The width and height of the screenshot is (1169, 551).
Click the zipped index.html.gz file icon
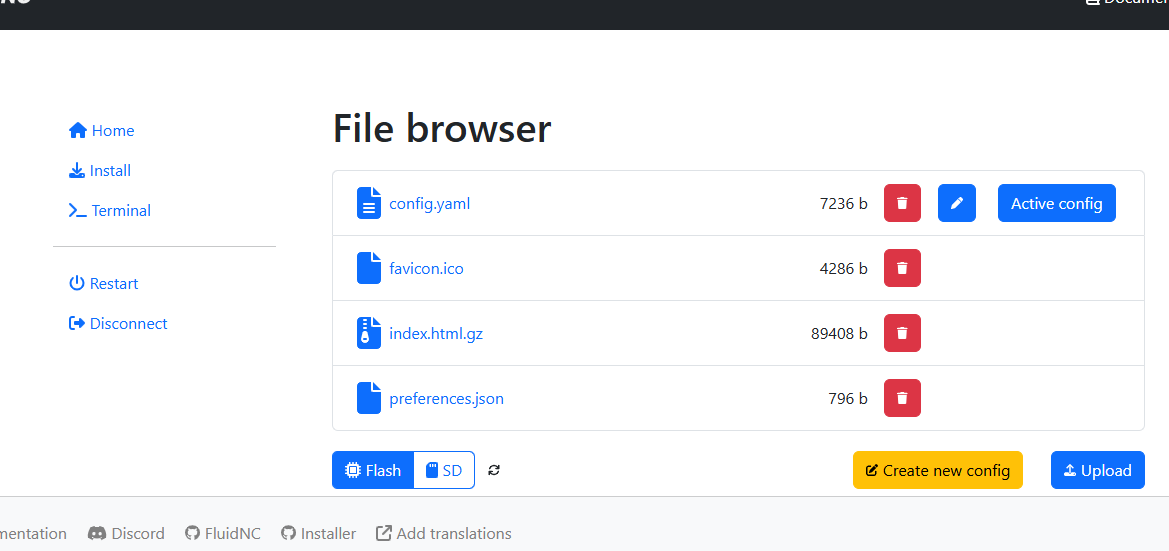point(369,333)
